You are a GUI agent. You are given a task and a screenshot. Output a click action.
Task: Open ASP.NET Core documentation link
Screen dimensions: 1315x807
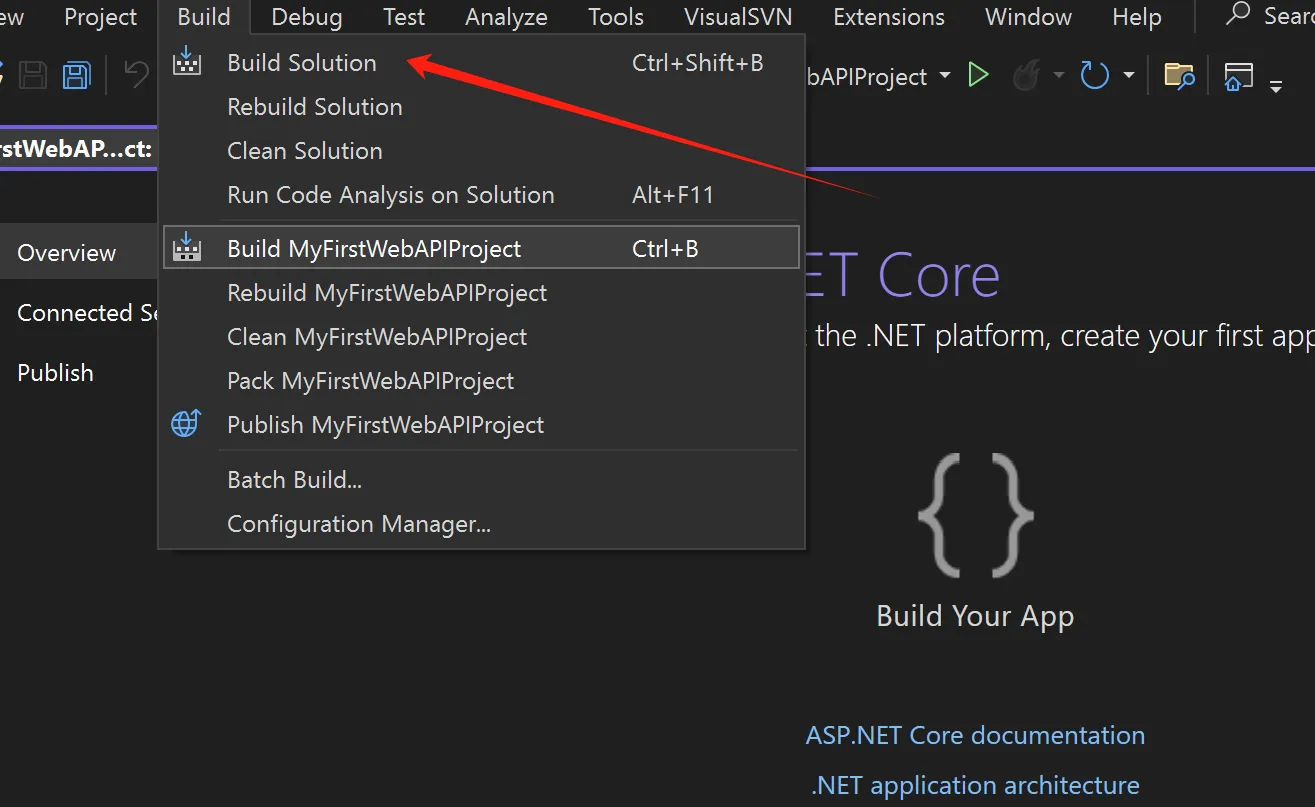pos(975,735)
